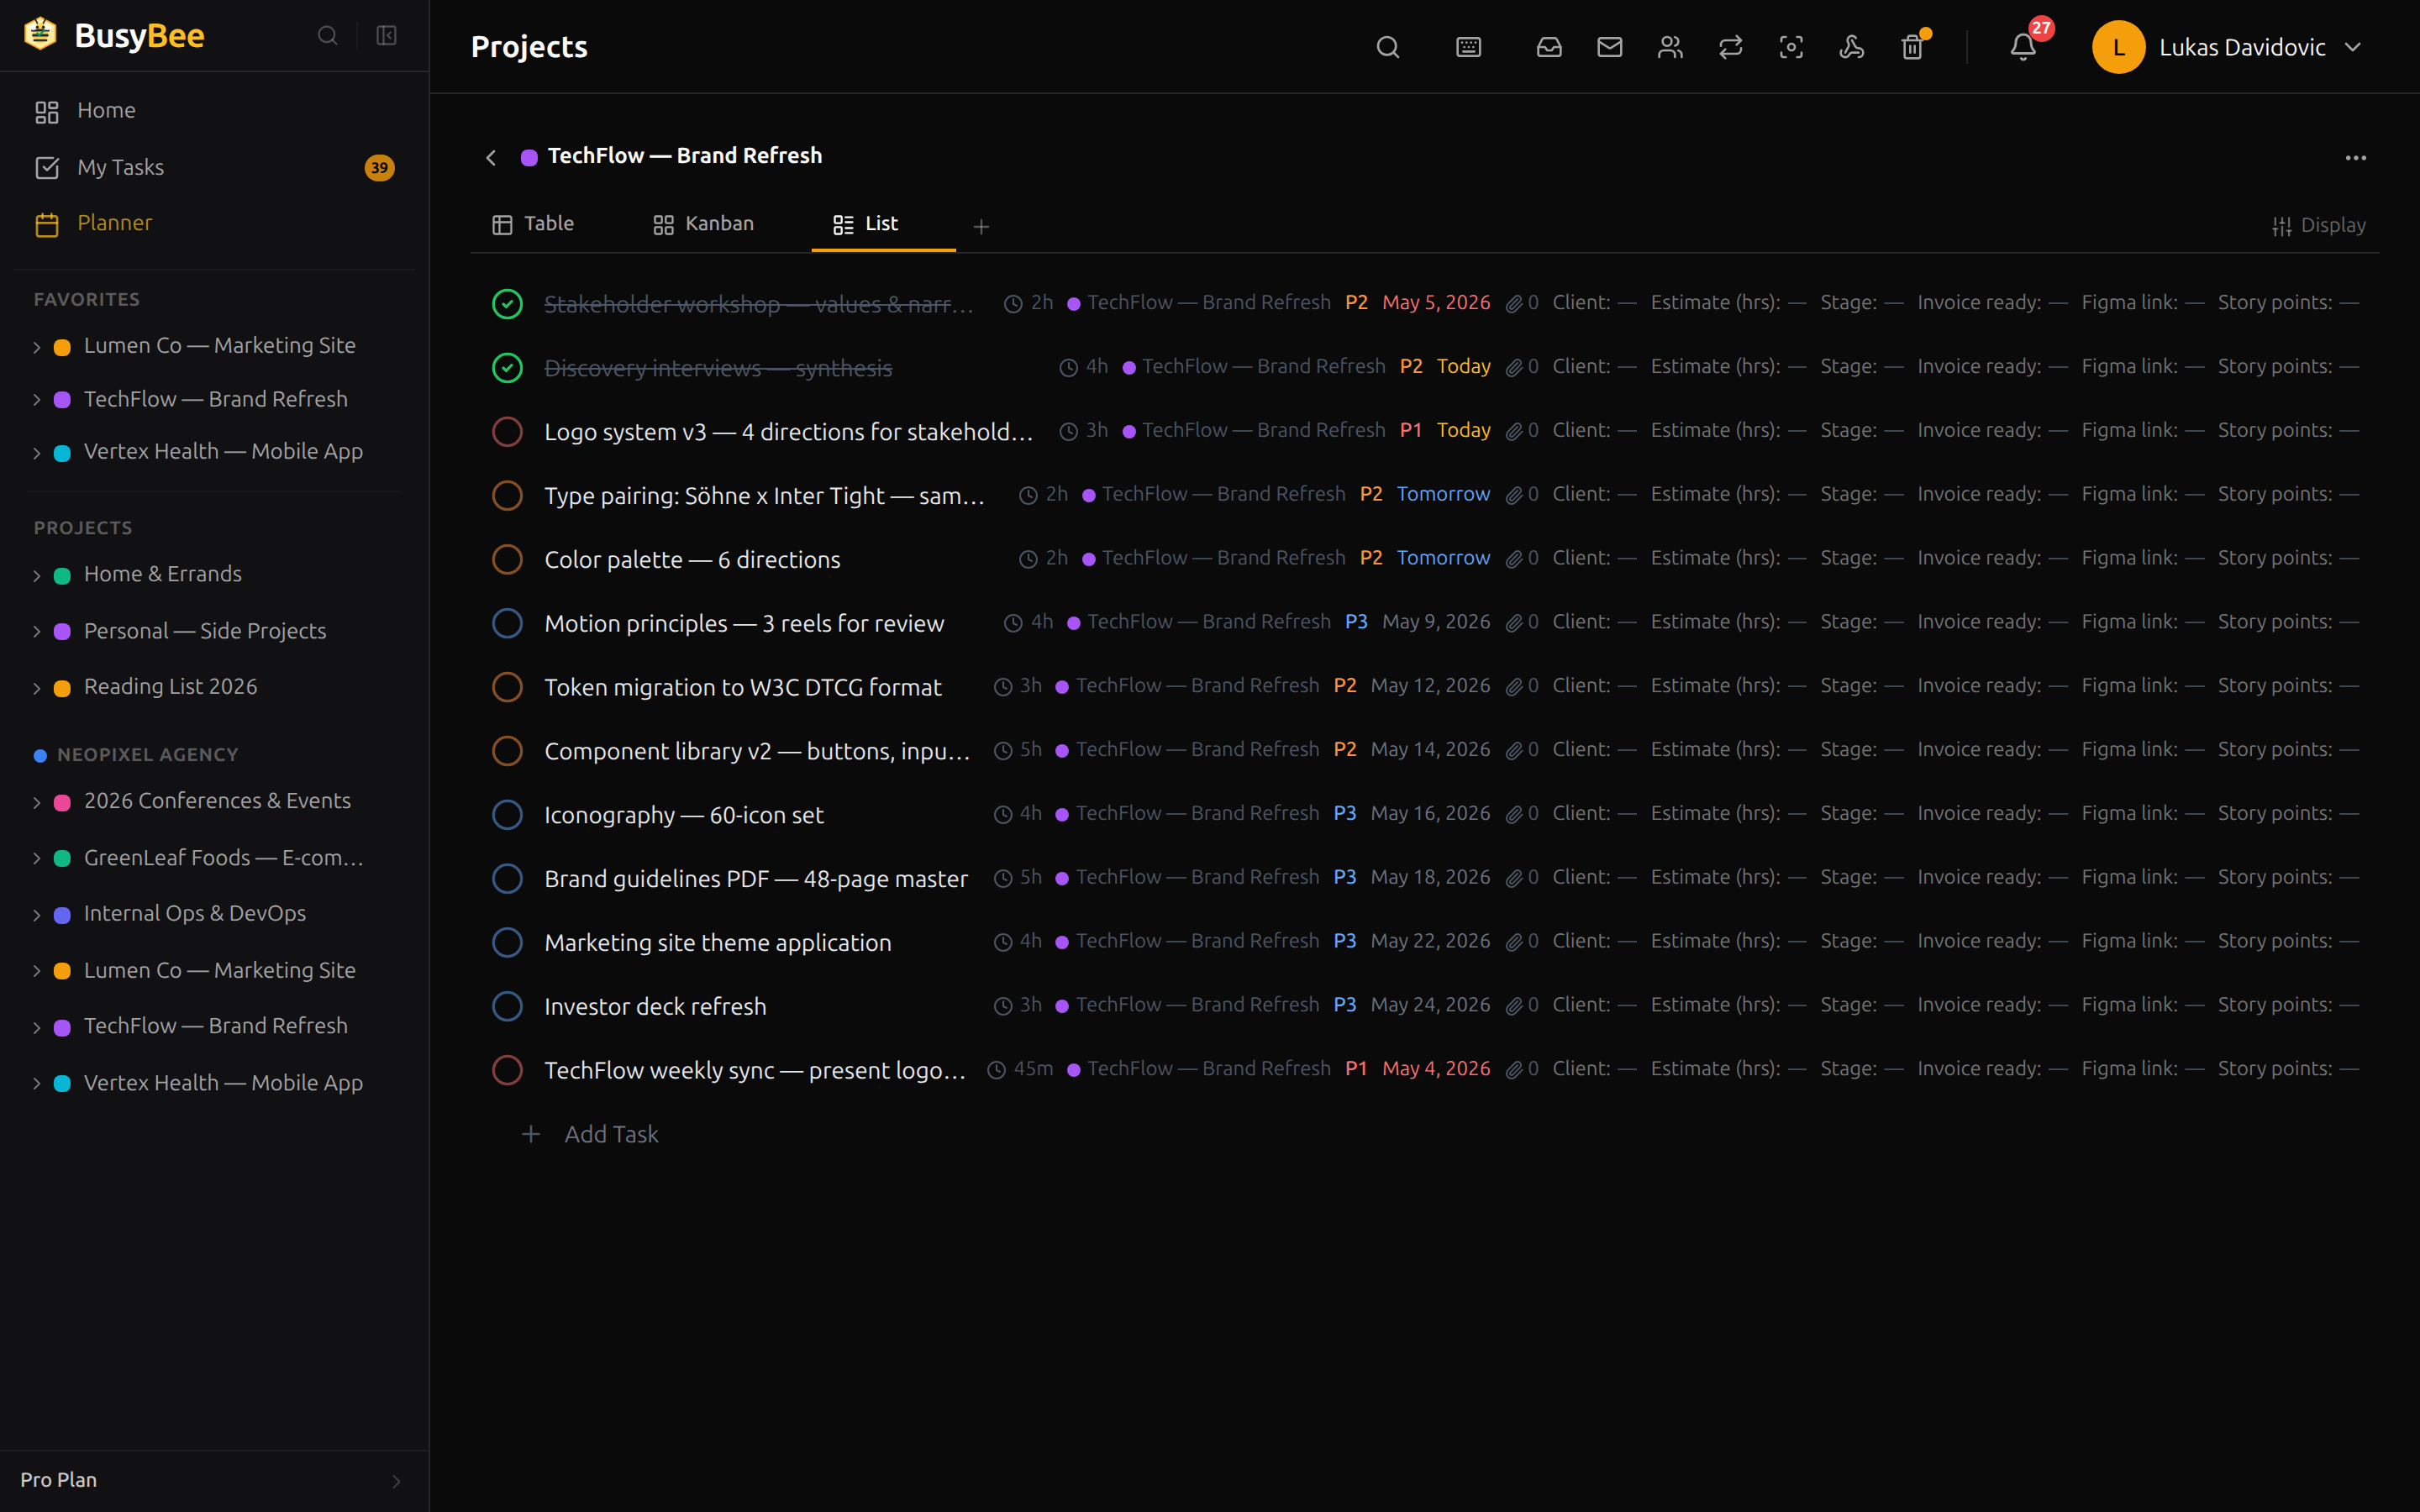
Task: Click the mail envelope icon
Action: point(1609,47)
